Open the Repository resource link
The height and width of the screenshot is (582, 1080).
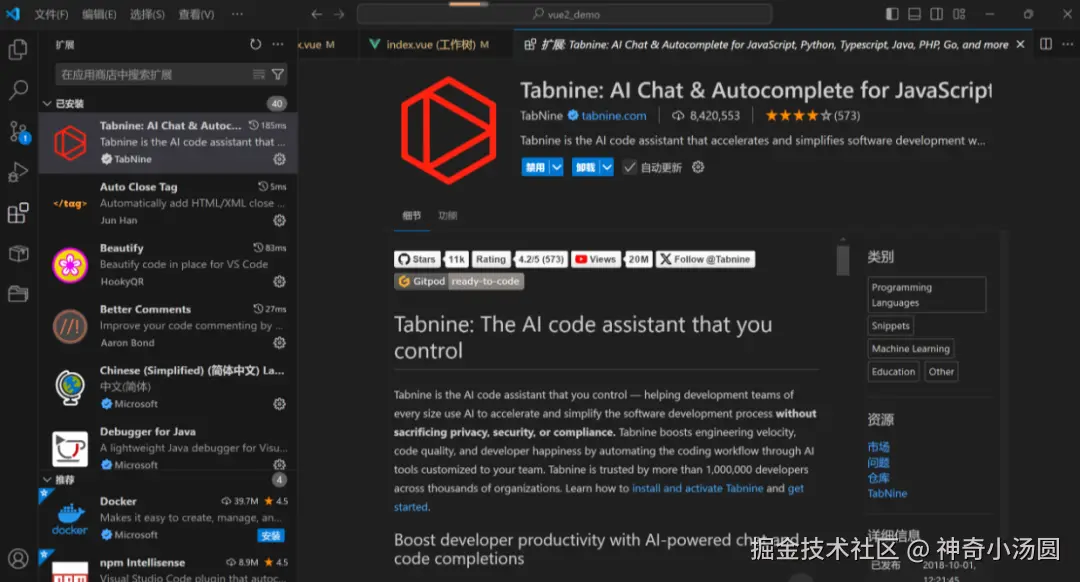[x=878, y=478]
